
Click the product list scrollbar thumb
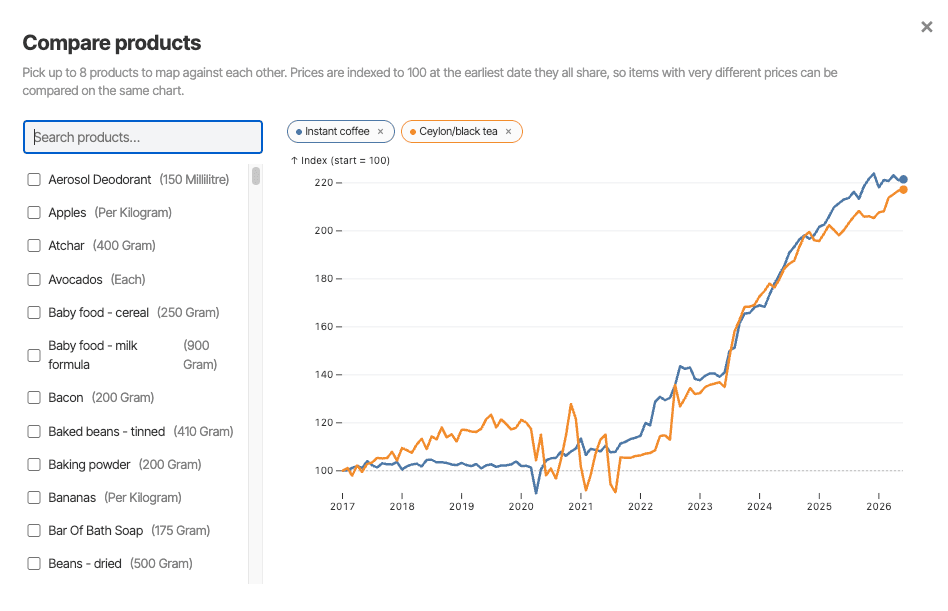click(x=256, y=176)
